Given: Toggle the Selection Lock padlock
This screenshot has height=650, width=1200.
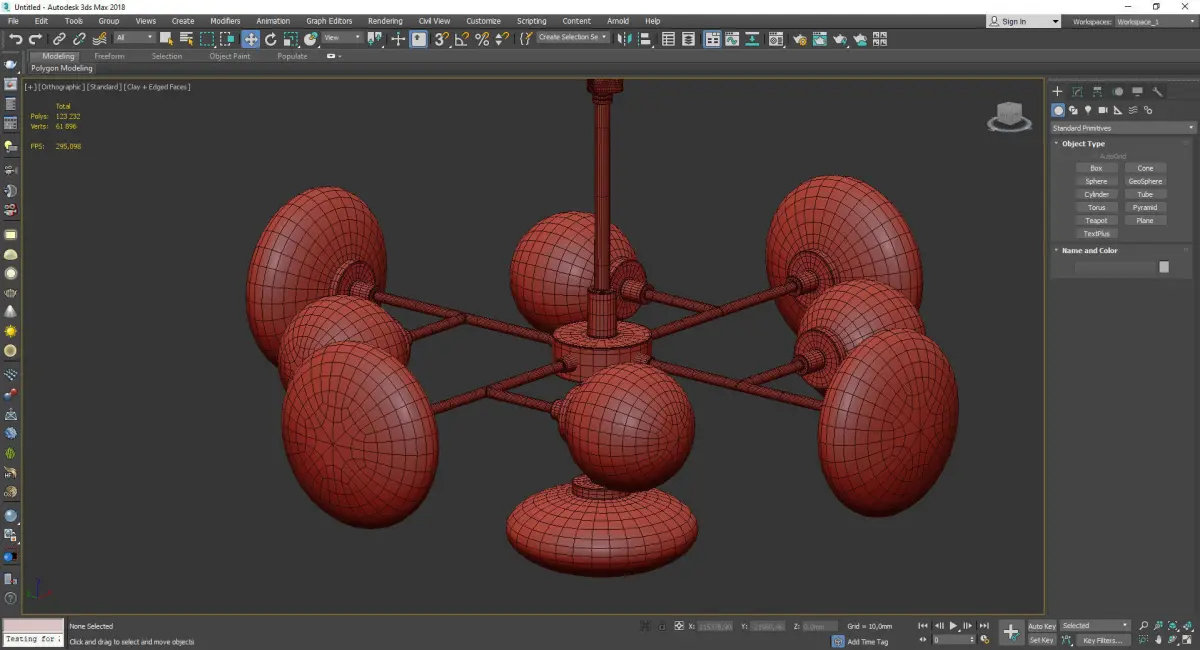Looking at the screenshot, I should tap(661, 626).
